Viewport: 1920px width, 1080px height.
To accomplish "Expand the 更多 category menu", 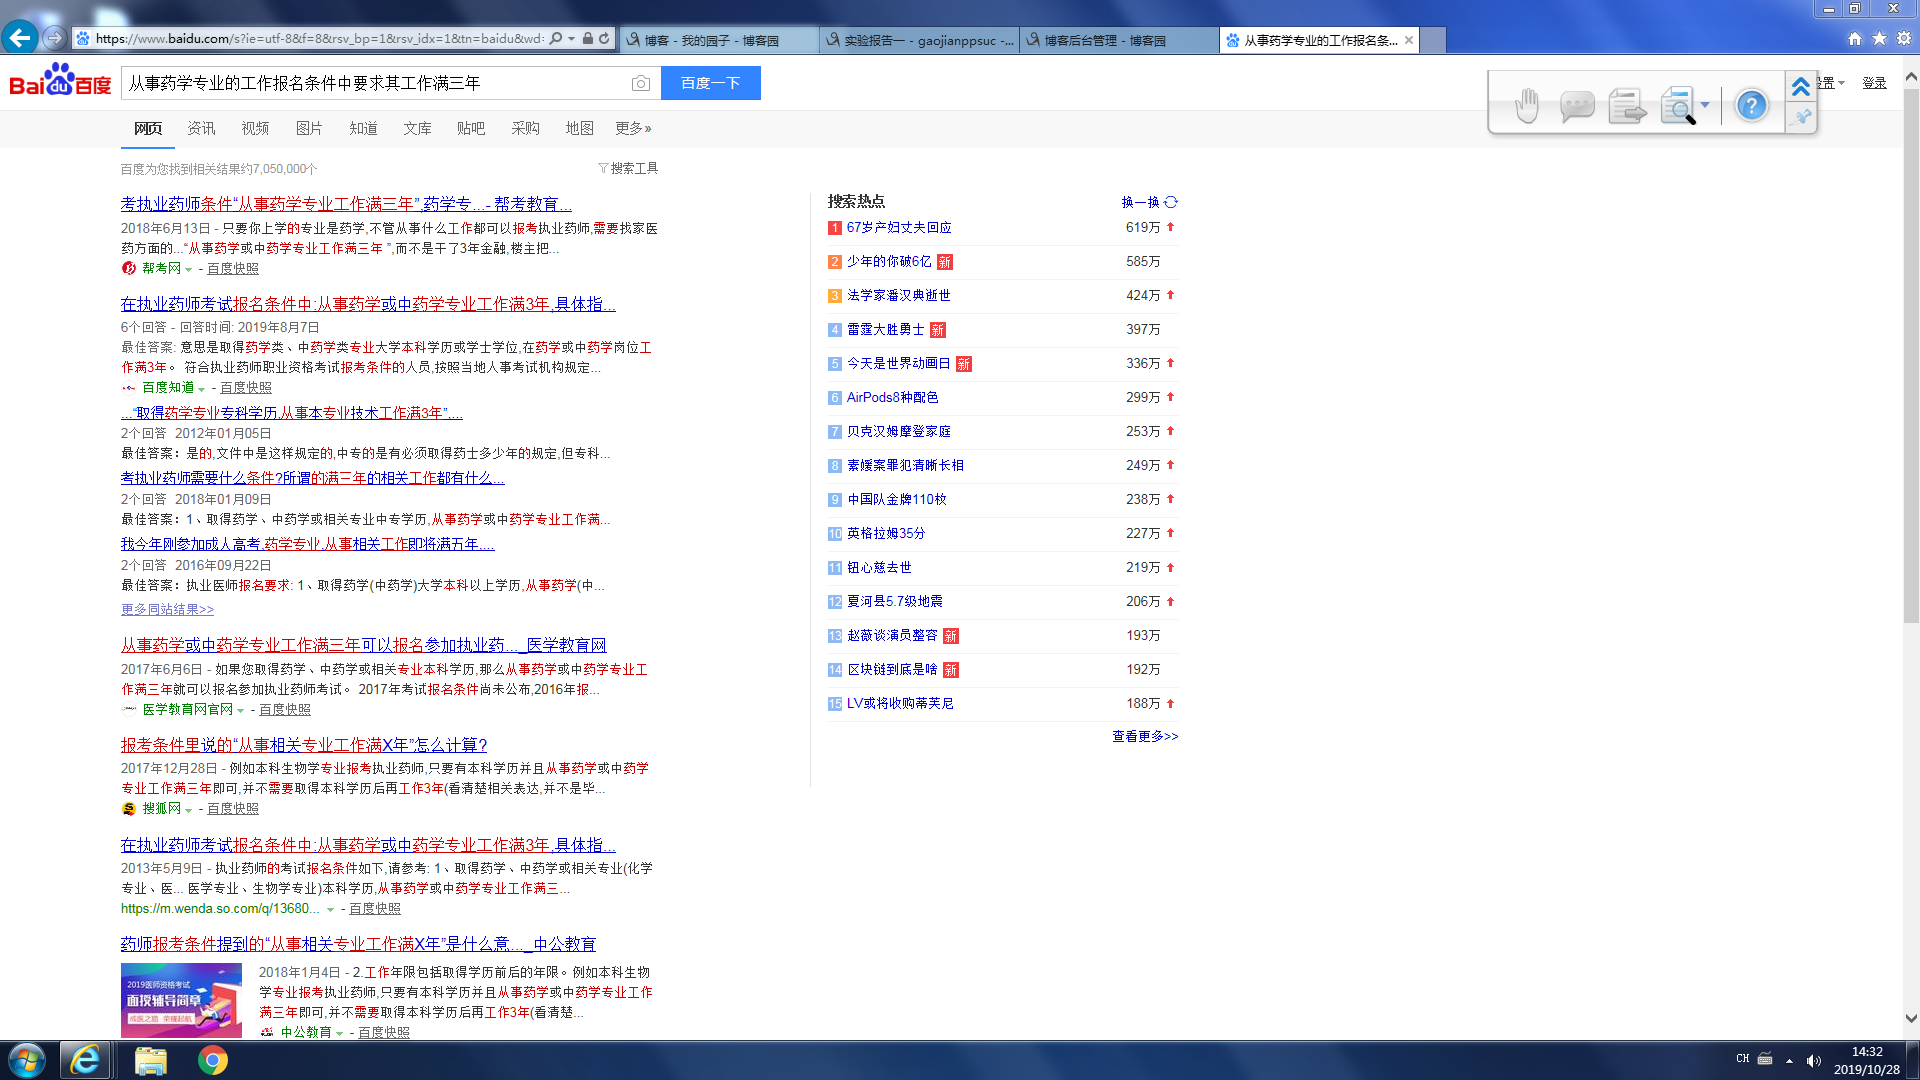I will [633, 128].
